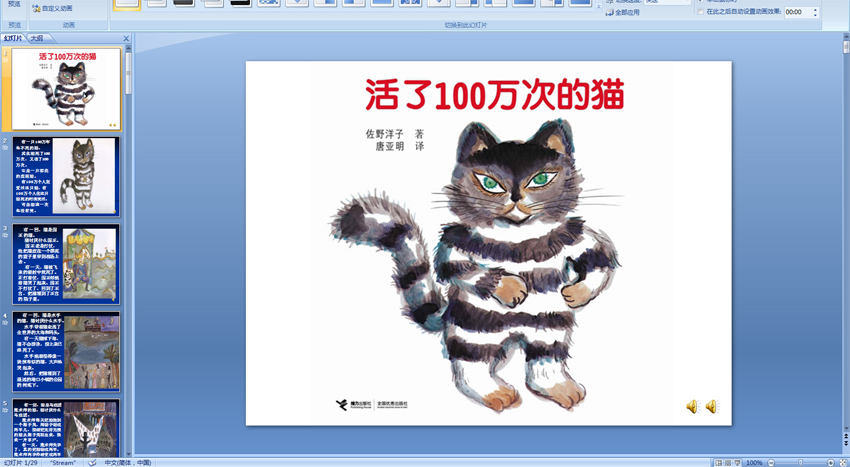Switch to Slide Sorter view icon
The width and height of the screenshot is (850, 467).
pos(728,463)
